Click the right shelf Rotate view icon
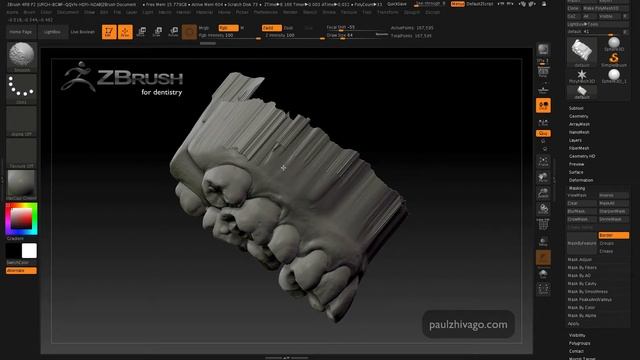This screenshot has width=640, height=360. point(543,209)
